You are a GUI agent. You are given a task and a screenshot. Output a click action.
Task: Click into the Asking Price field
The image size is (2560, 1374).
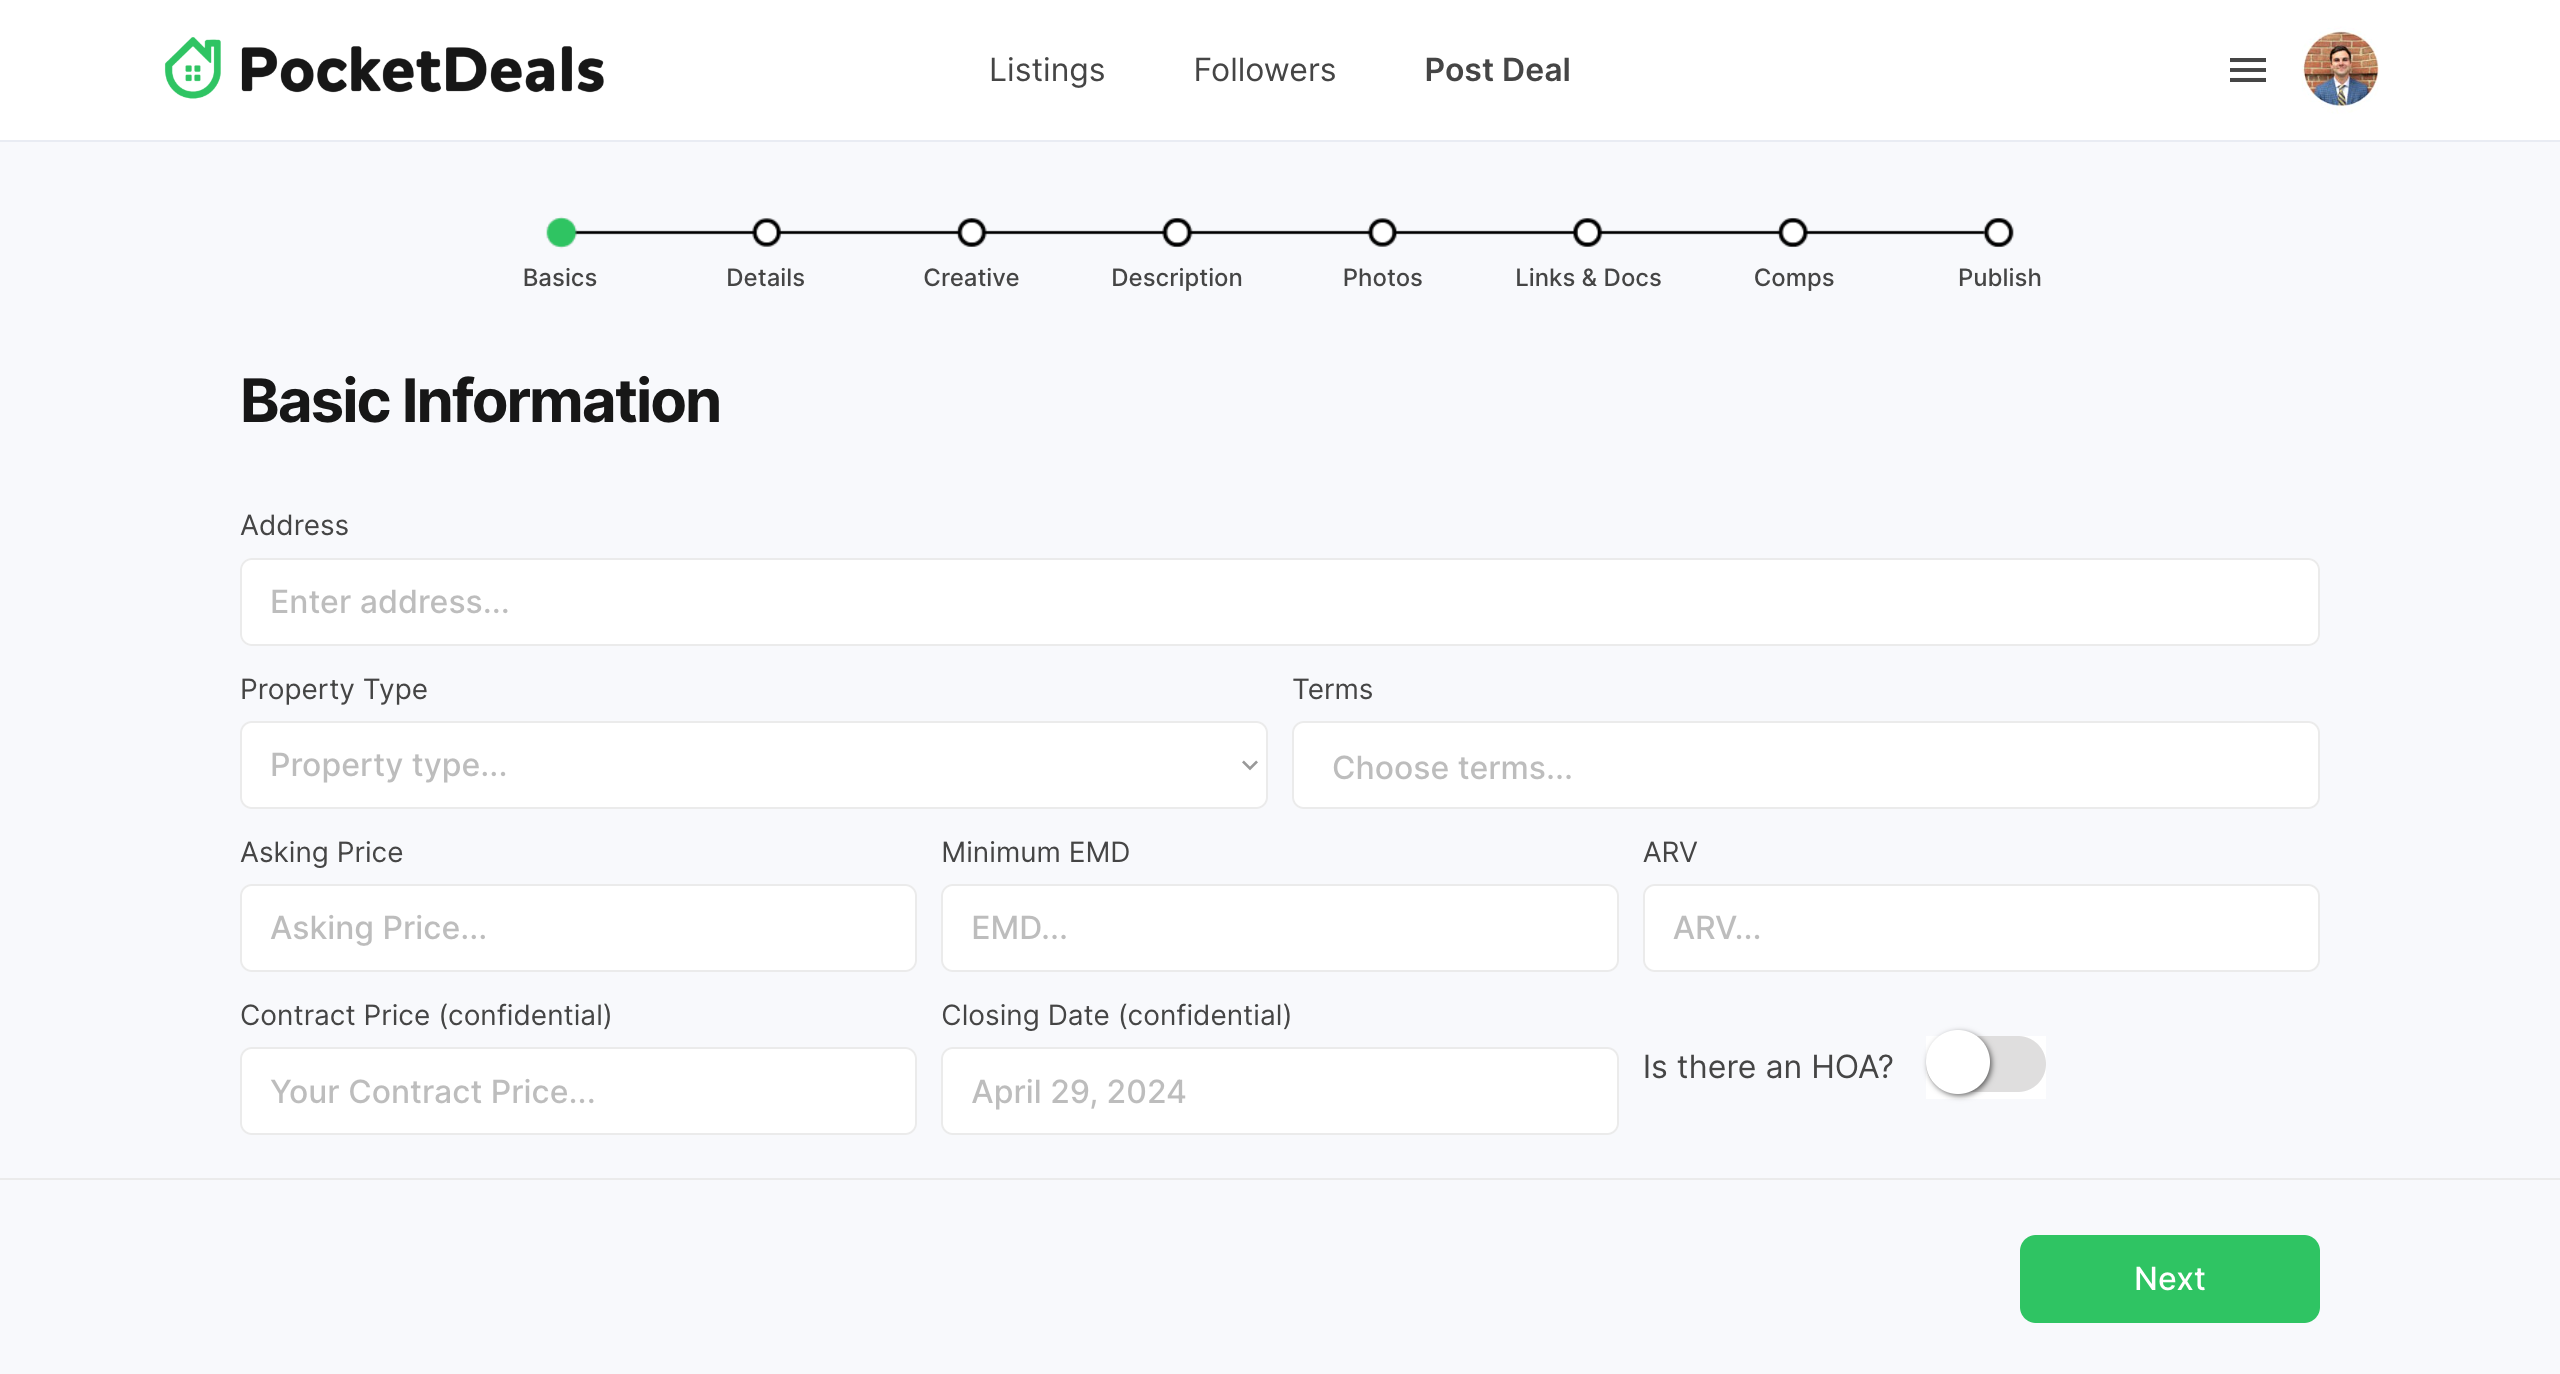point(578,928)
